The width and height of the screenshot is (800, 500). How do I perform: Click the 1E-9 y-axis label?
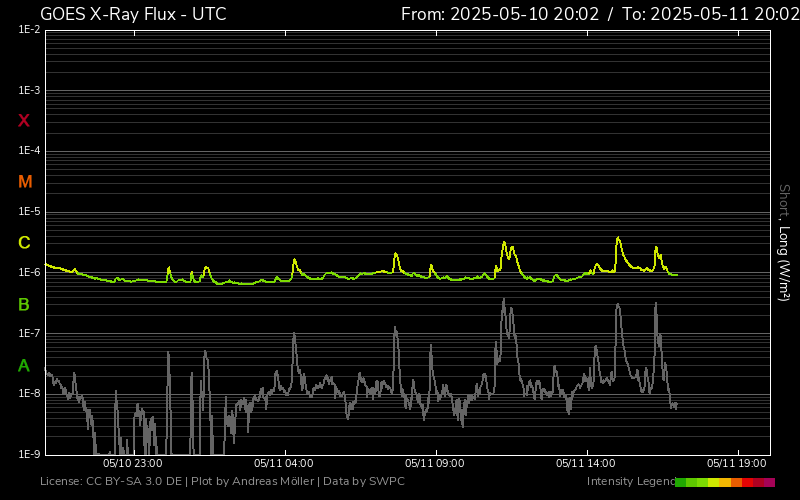(29, 455)
